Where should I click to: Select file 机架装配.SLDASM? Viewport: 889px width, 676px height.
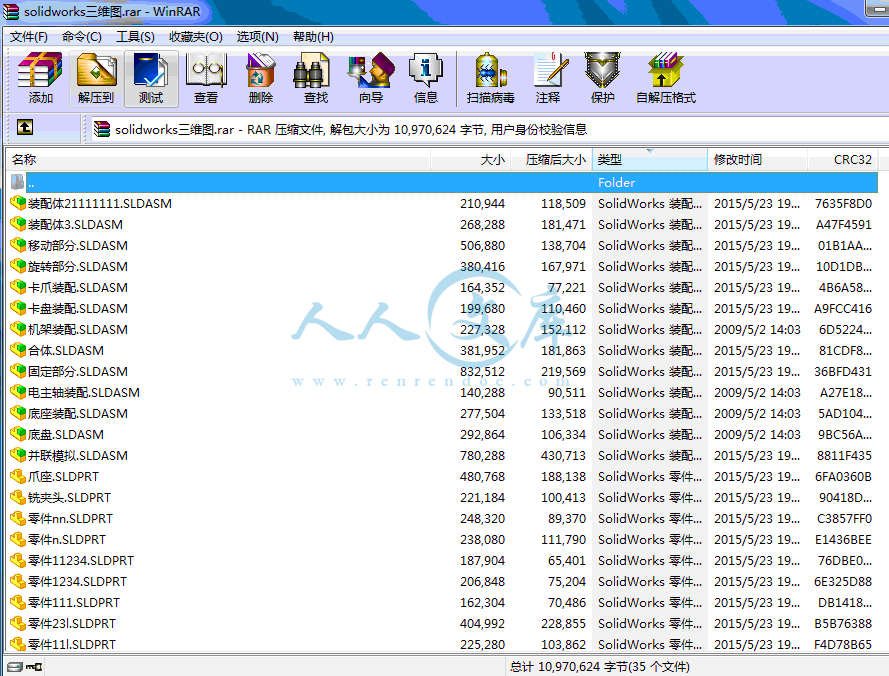(x=78, y=329)
